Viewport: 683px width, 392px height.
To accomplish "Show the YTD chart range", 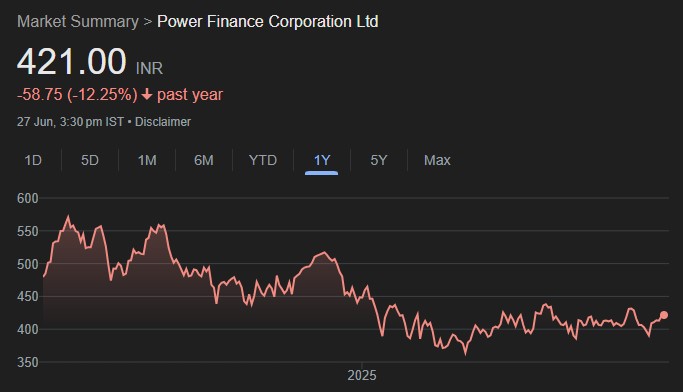I will [263, 160].
